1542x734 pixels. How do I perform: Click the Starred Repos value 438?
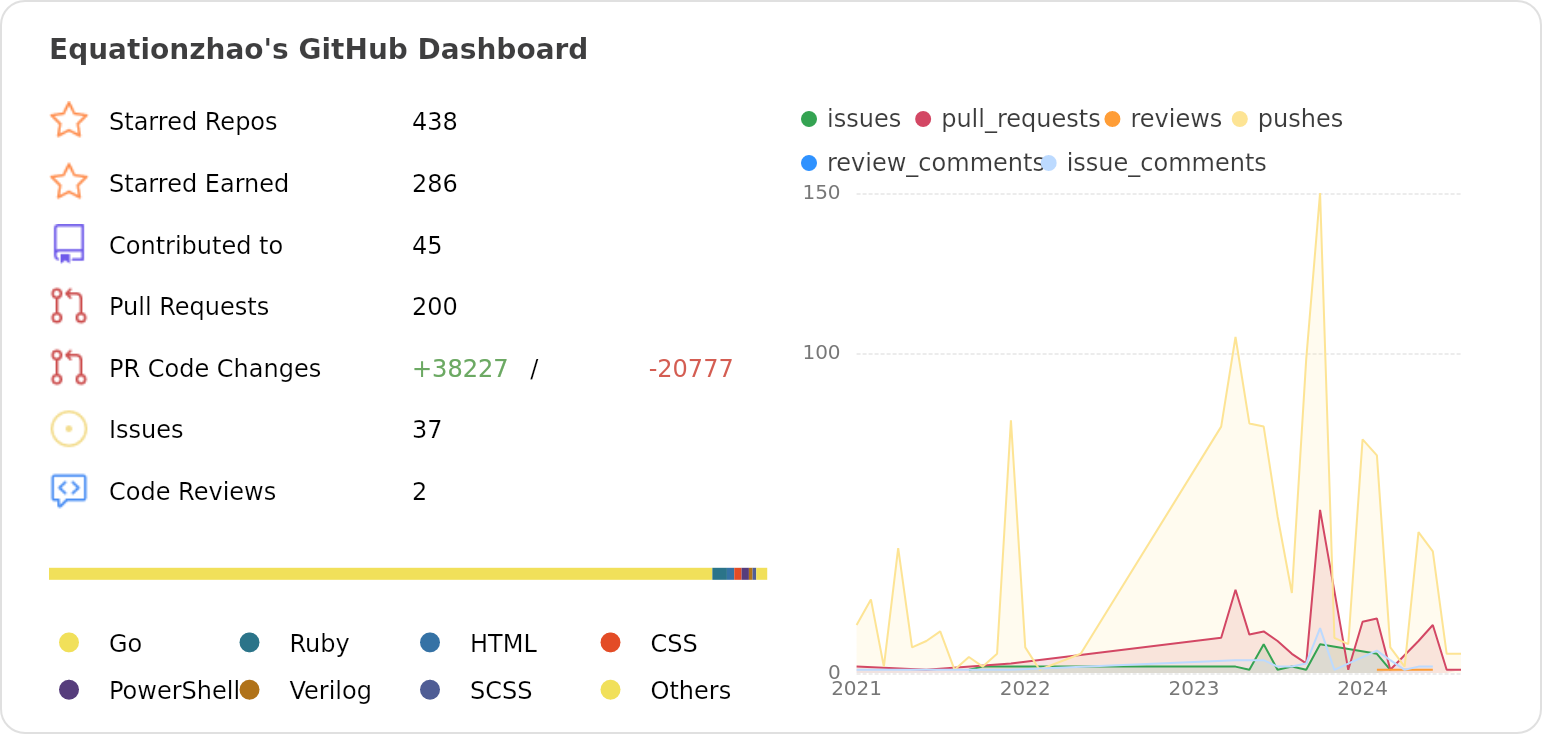[435, 122]
